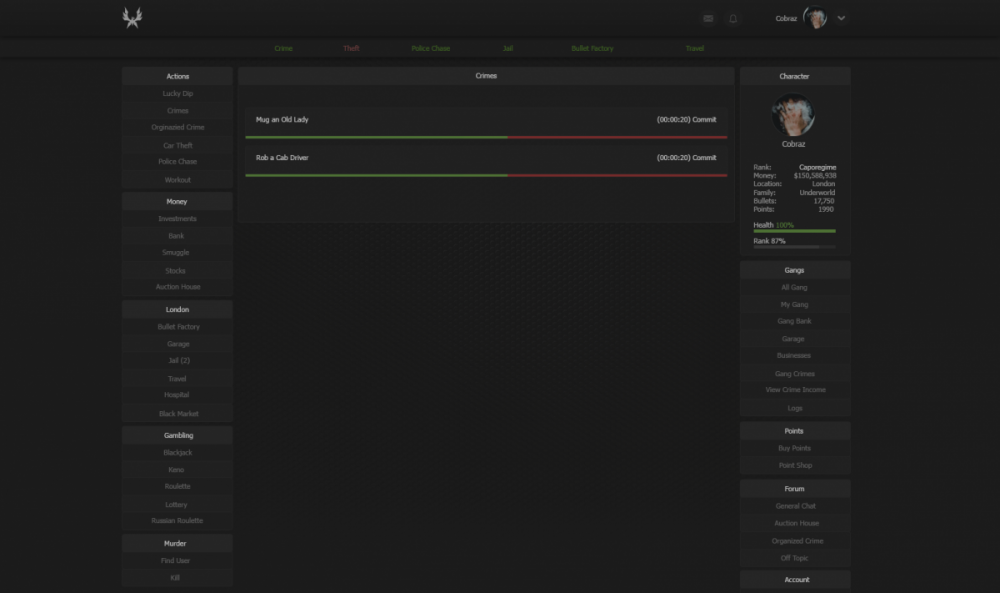This screenshot has width=1000, height=593.
Task: Go to the Bank page
Action: pos(177,236)
